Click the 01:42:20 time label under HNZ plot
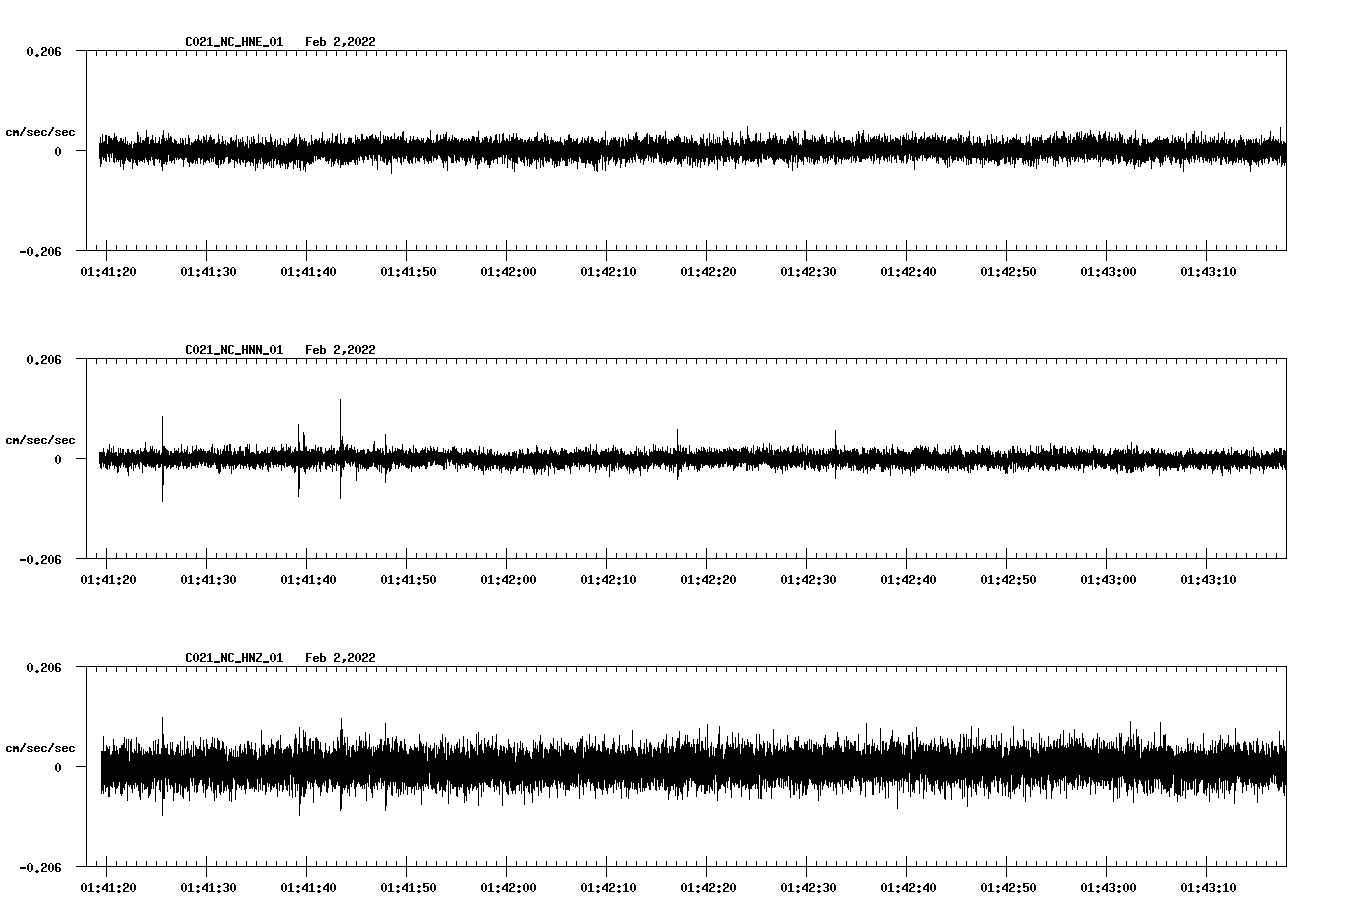Image resolution: width=1358 pixels, height=924 pixels. pos(708,888)
